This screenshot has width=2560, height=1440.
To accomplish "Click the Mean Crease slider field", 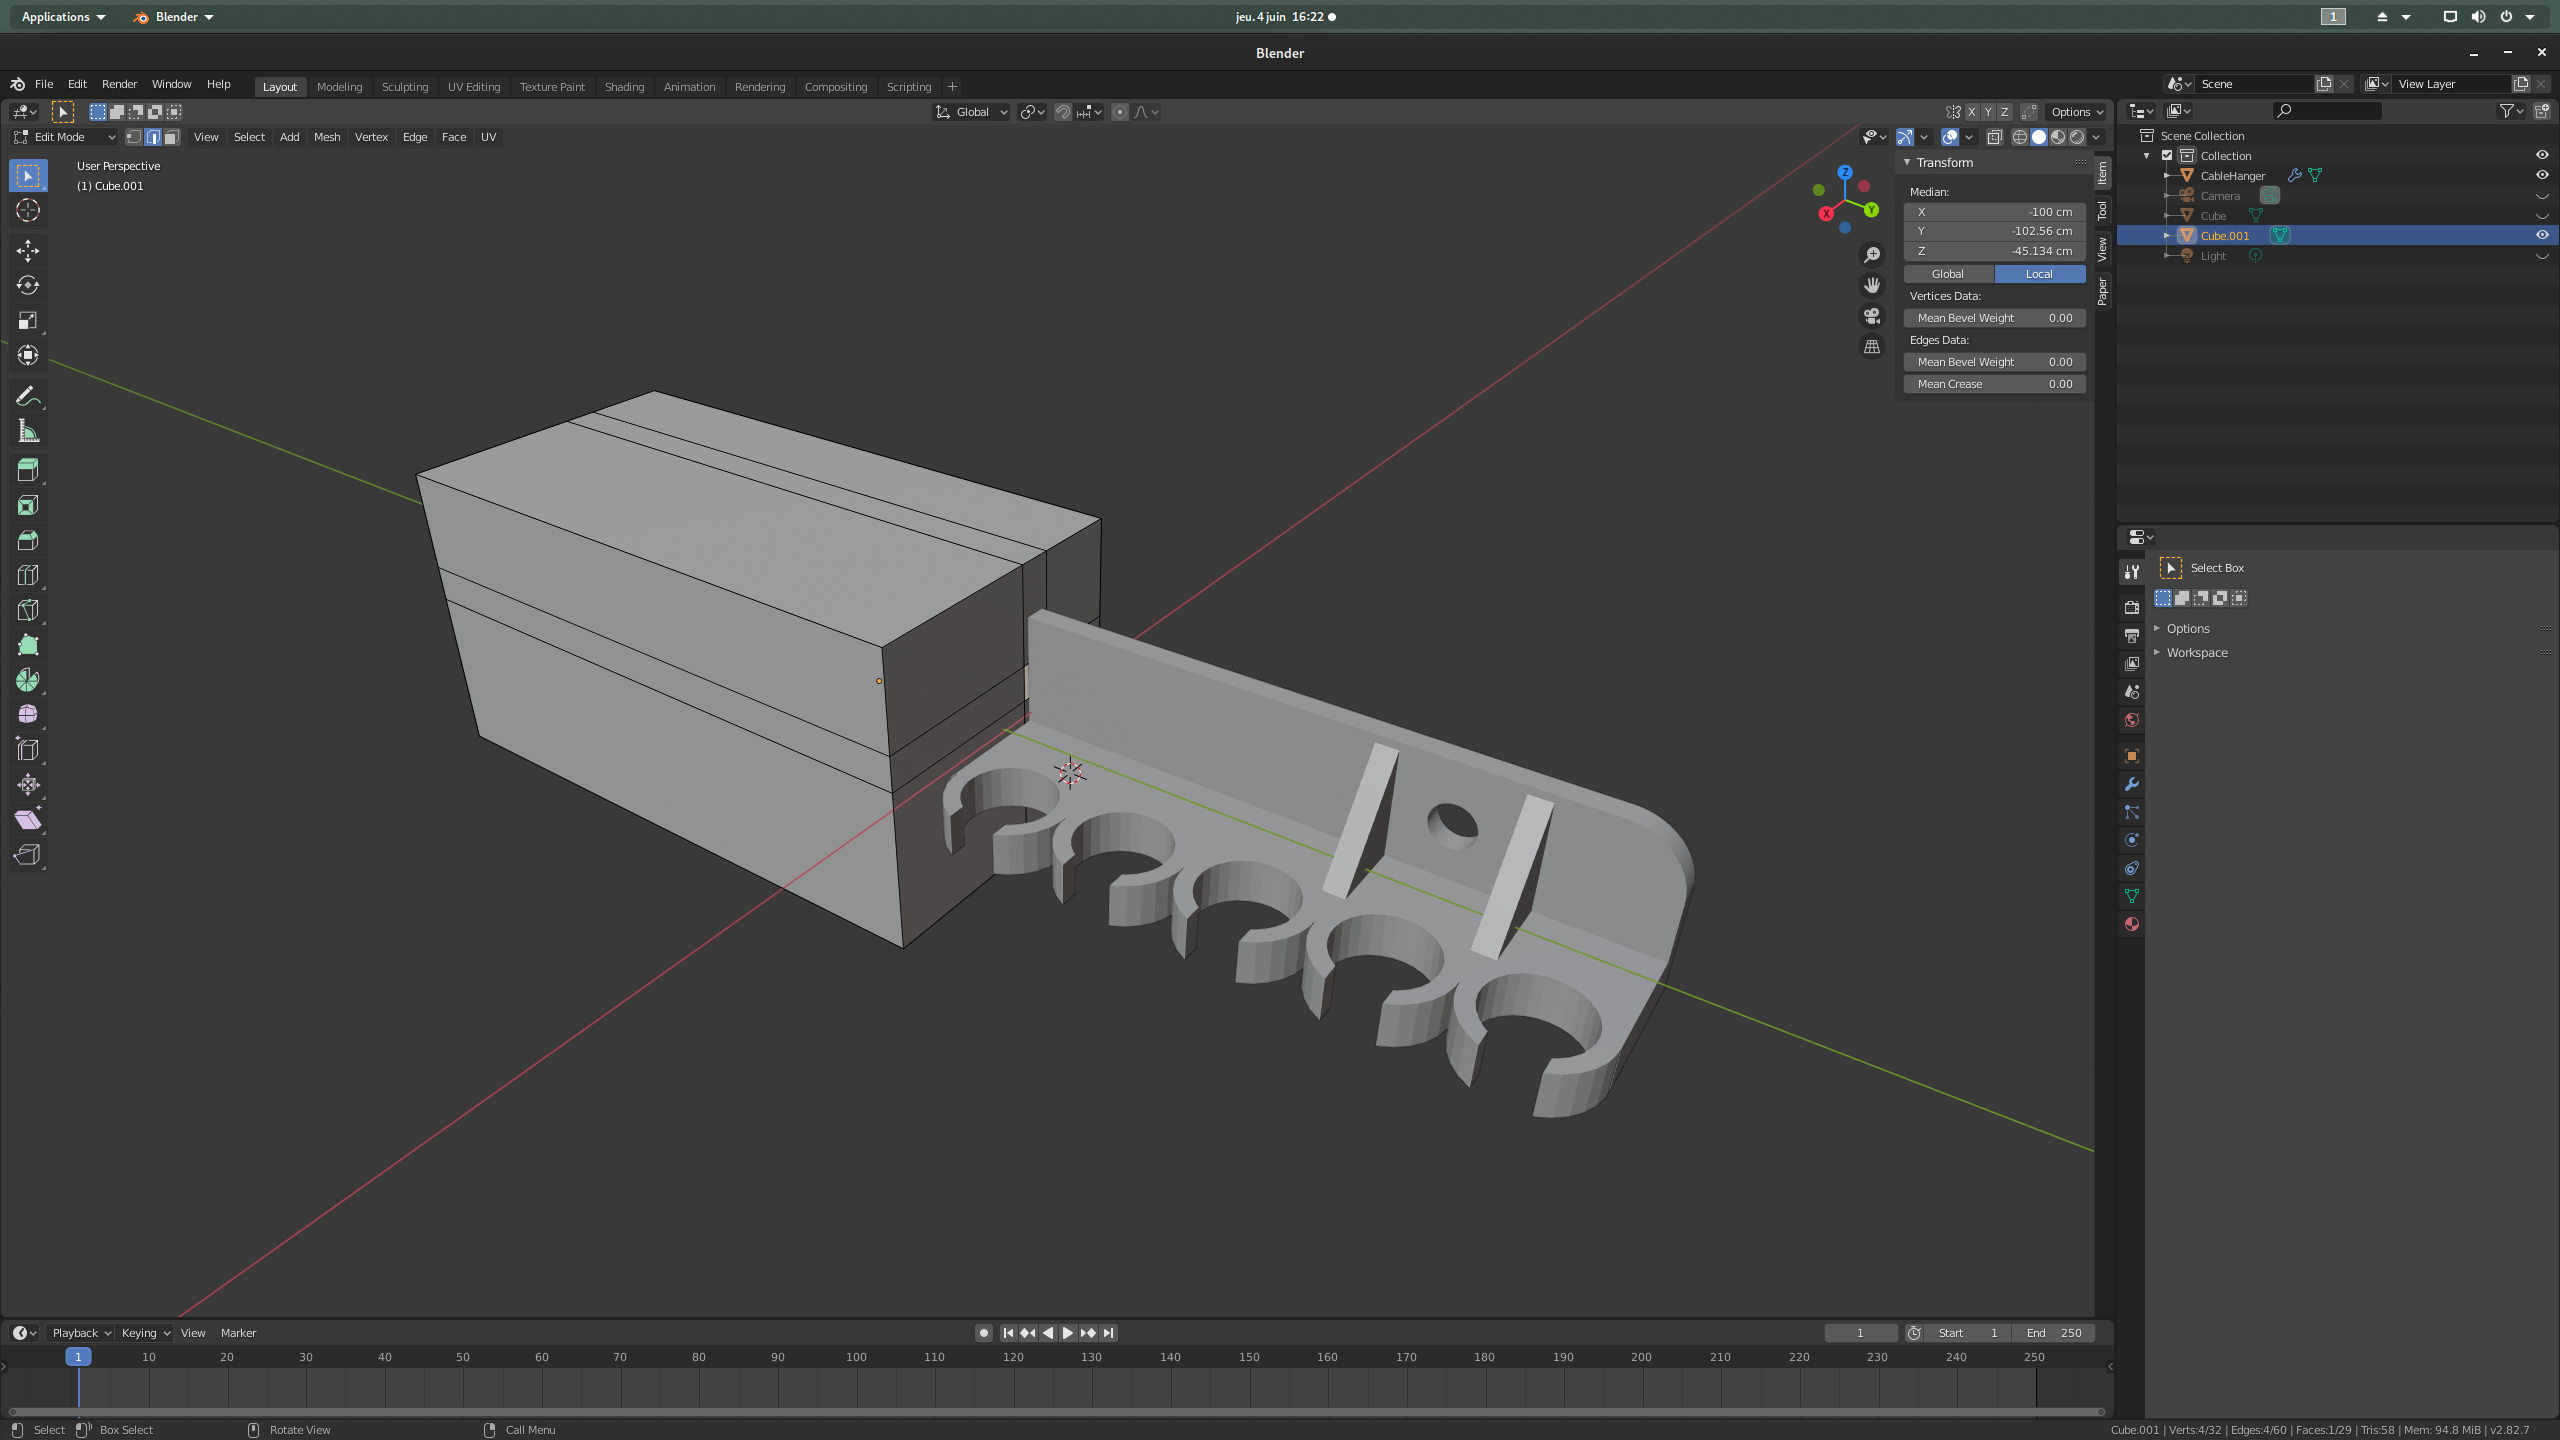I will coord(1994,384).
